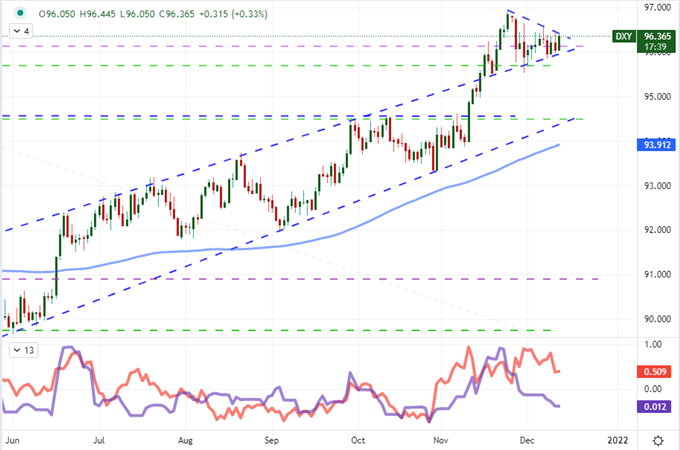Click the 95.000 price scale label
This screenshot has height=450, width=680.
click(657, 97)
